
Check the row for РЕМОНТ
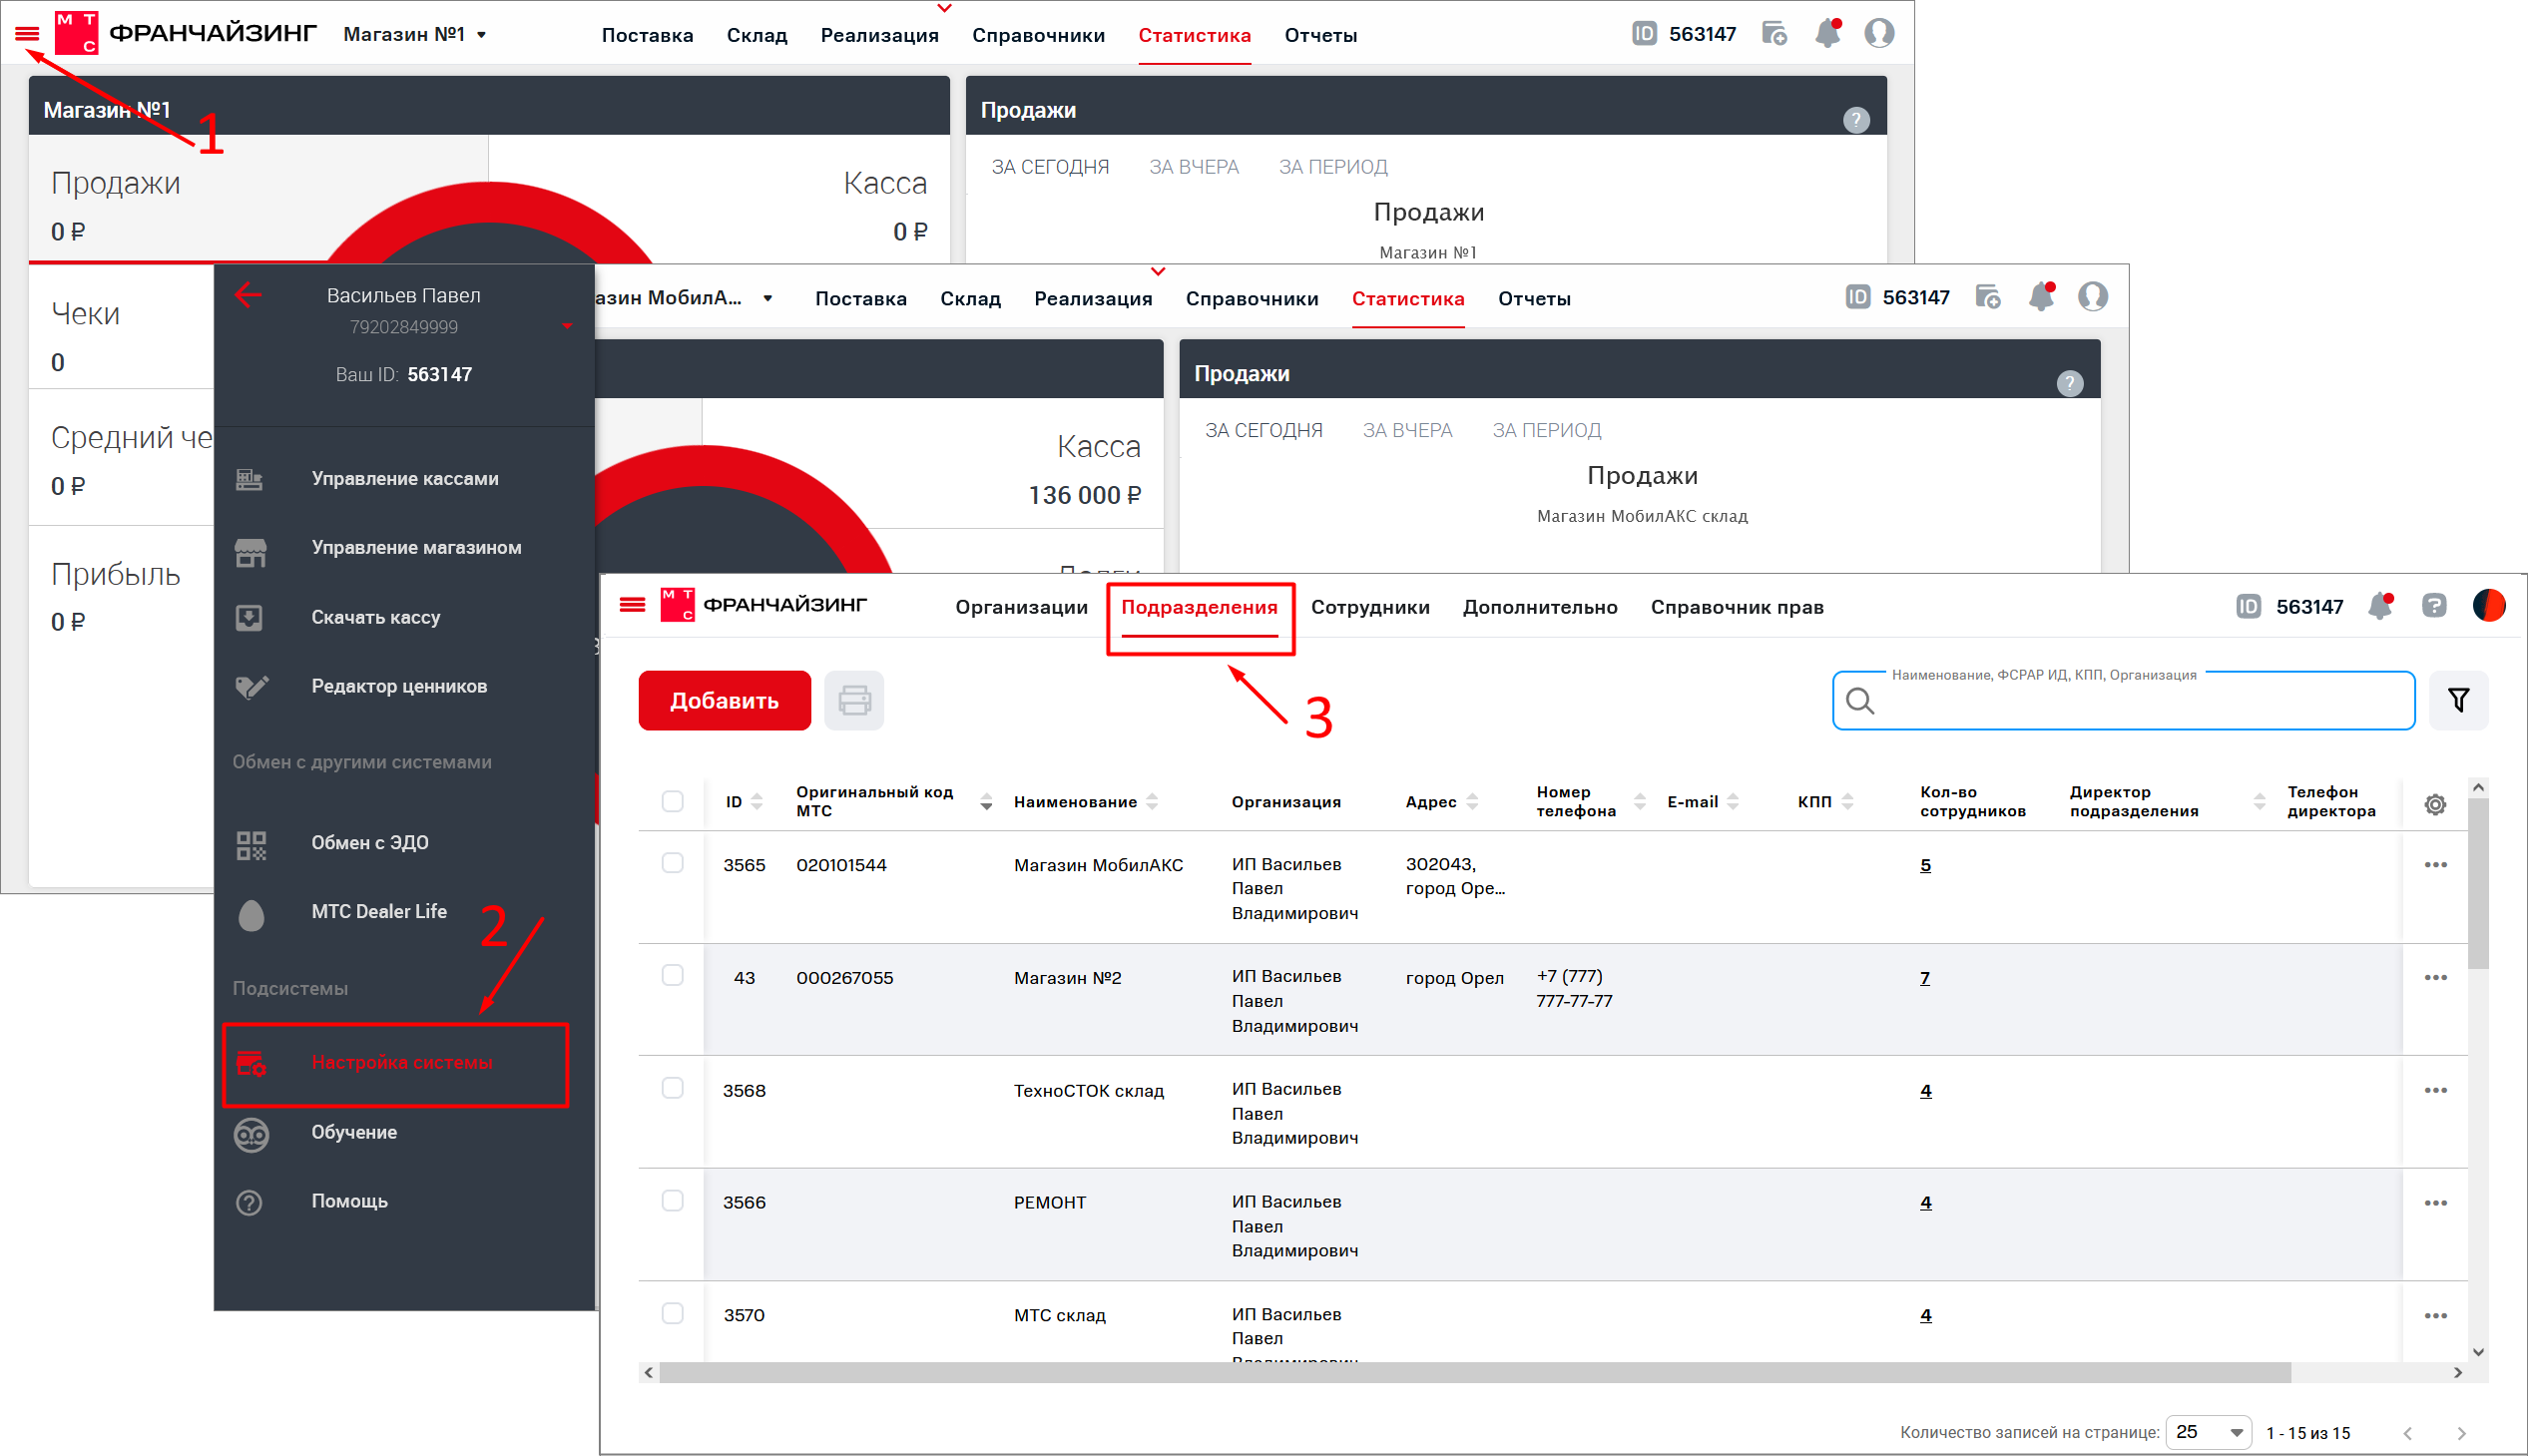(673, 1201)
